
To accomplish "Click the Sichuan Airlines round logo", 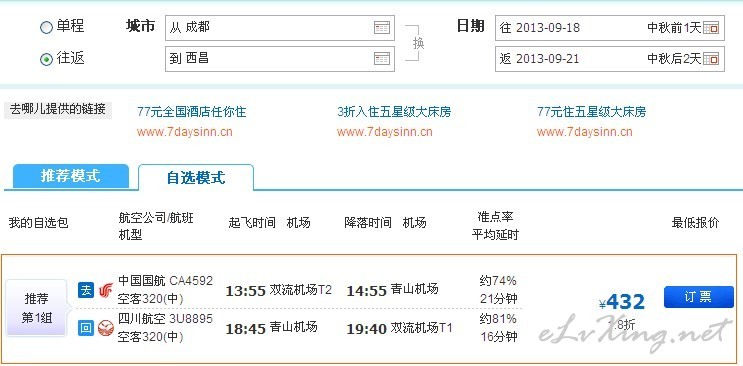I will tap(106, 328).
